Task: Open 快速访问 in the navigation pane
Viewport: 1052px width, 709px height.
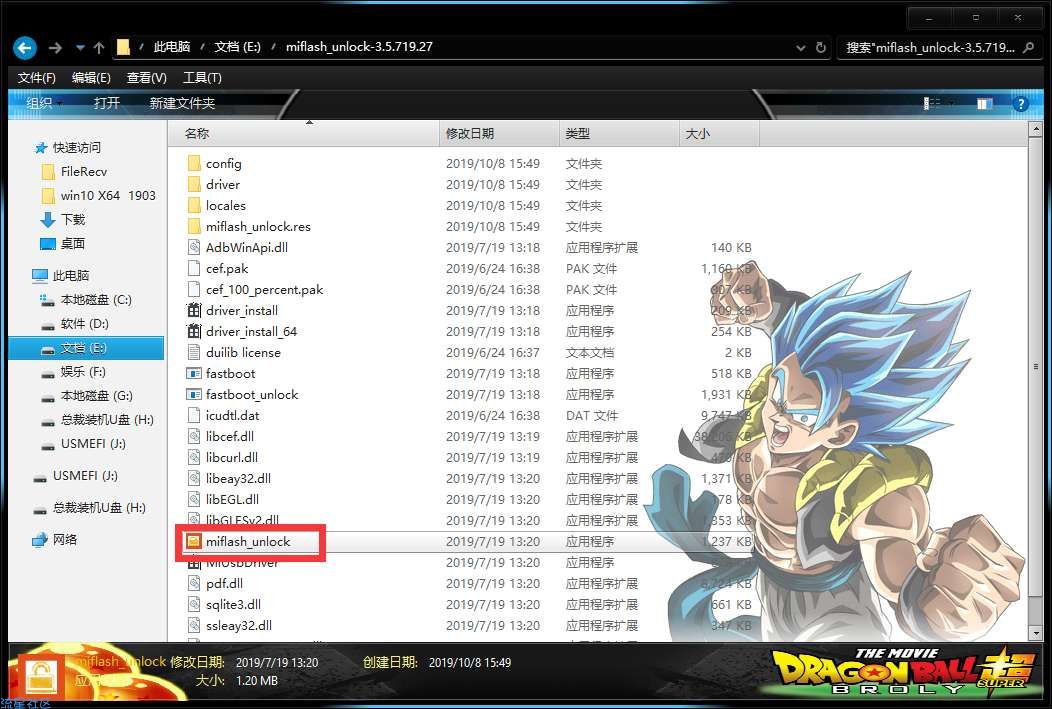Action: pyautogui.click(x=76, y=148)
